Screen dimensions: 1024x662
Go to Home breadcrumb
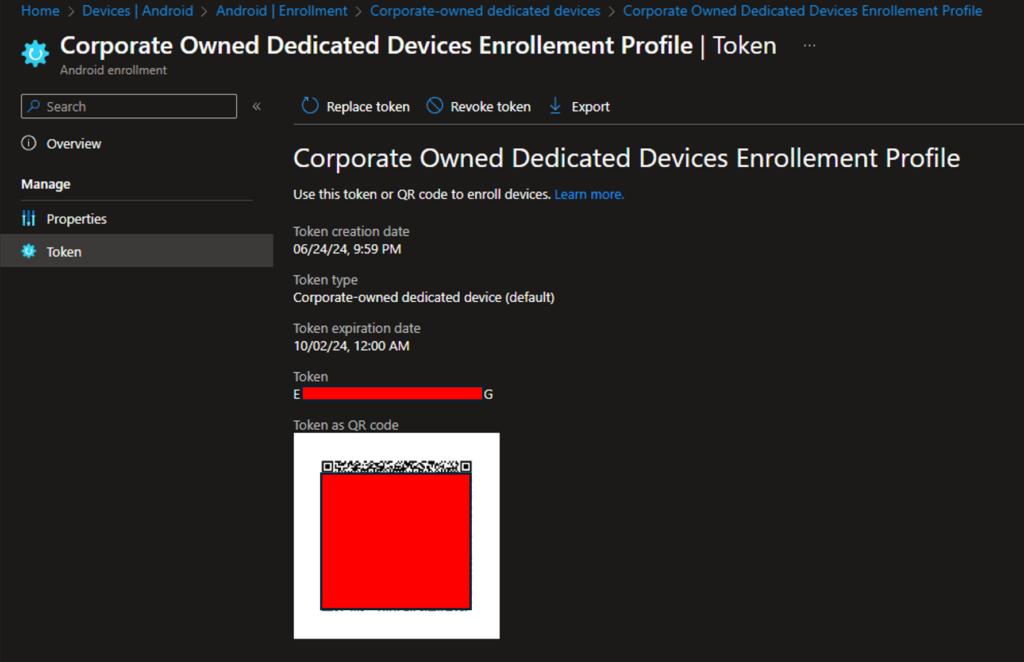[40, 10]
